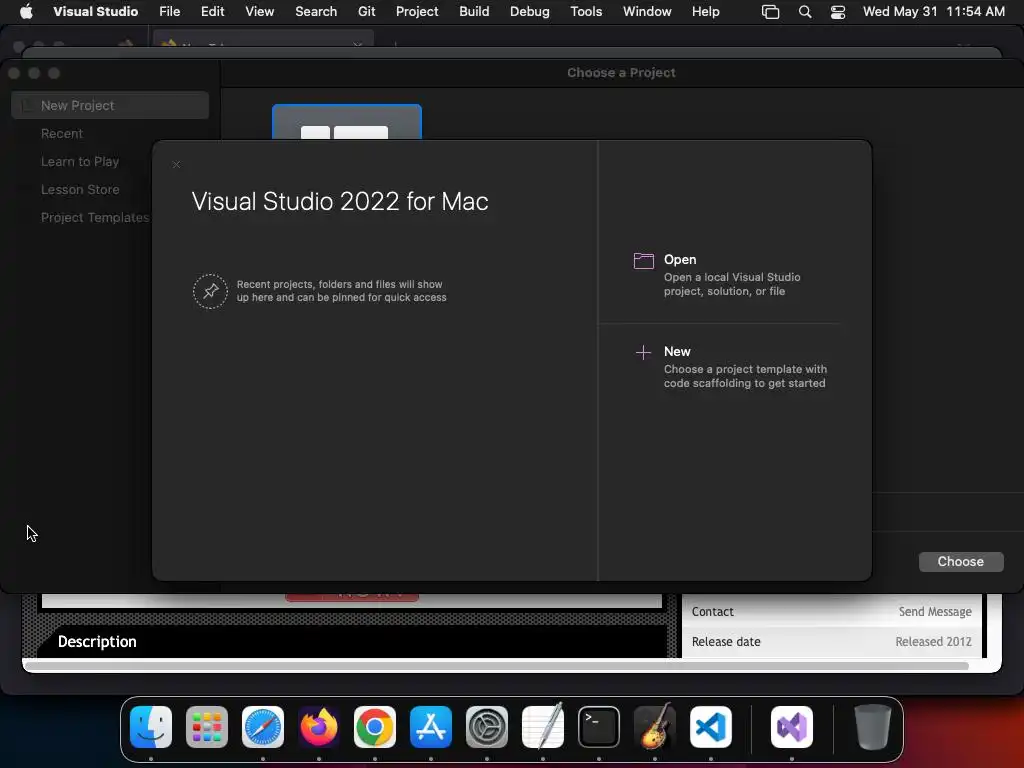Open App Store from the Dock
The height and width of the screenshot is (768, 1024).
(x=431, y=727)
